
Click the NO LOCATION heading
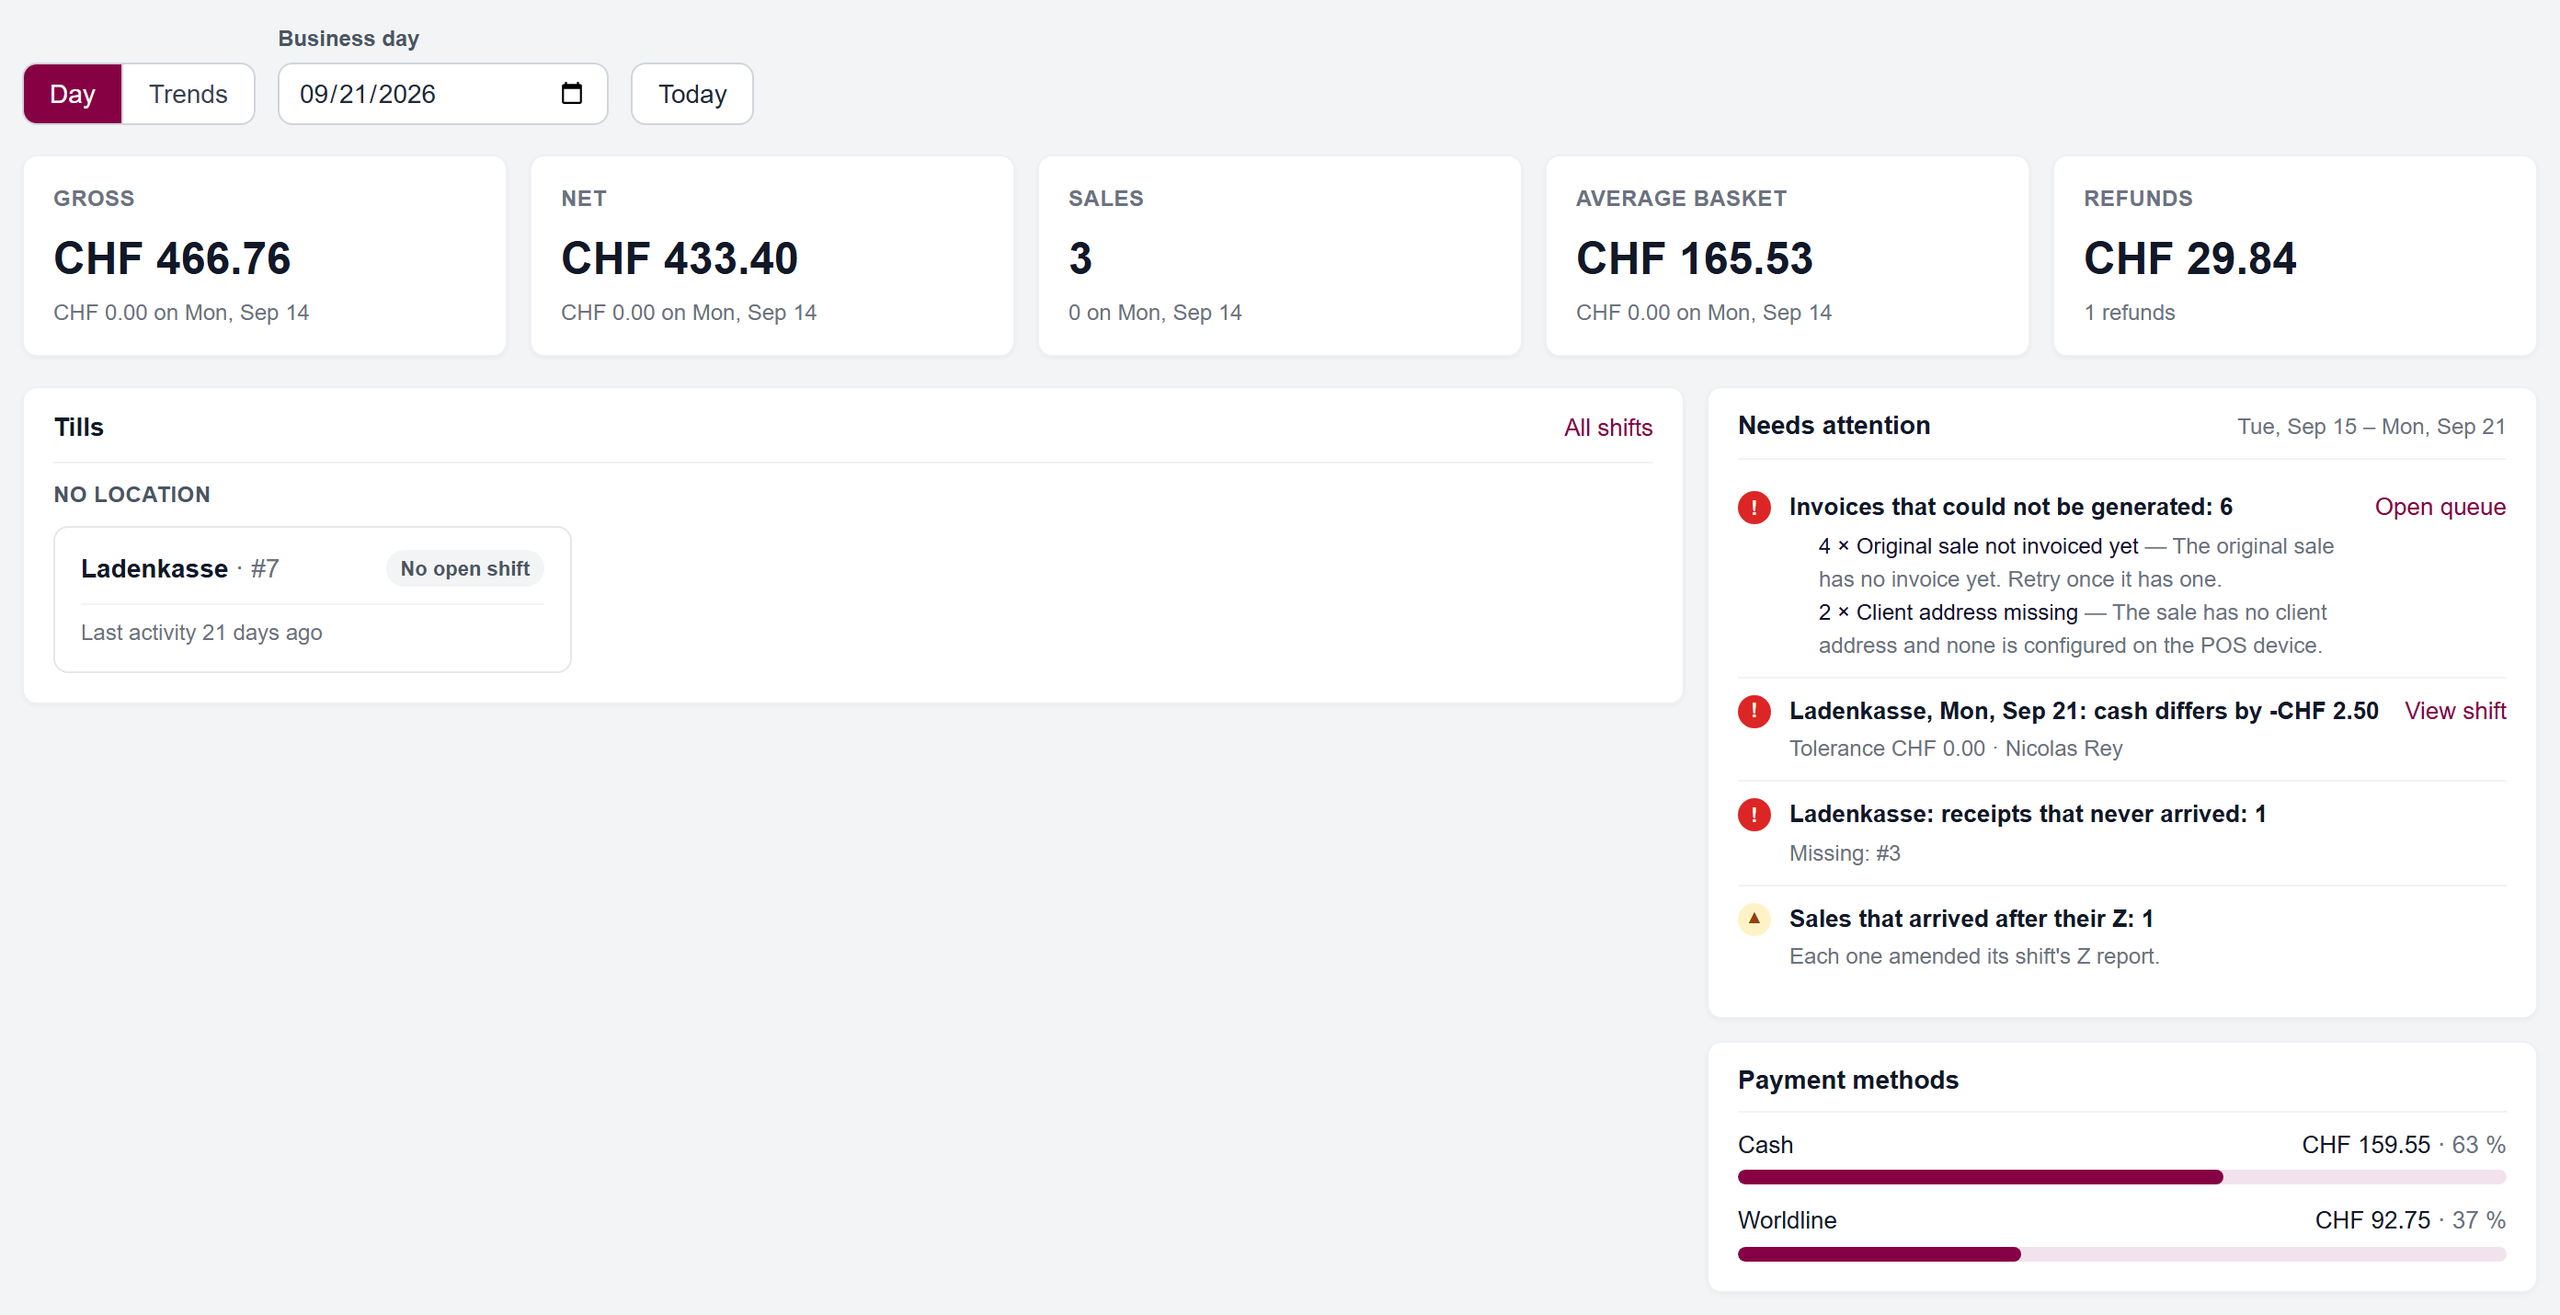132,494
